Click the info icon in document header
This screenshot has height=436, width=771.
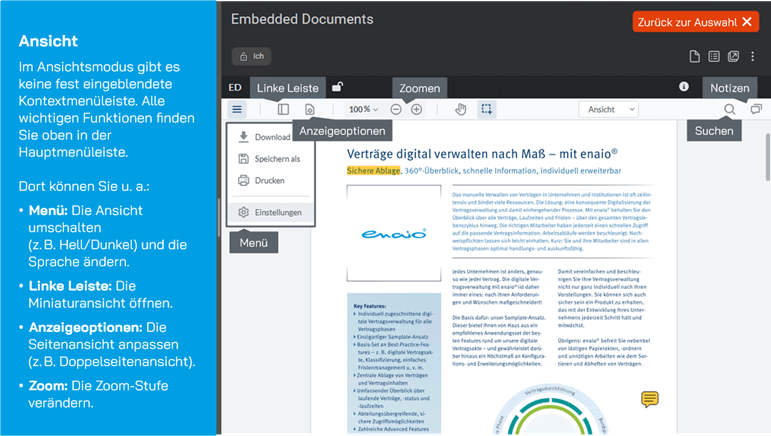coord(684,87)
